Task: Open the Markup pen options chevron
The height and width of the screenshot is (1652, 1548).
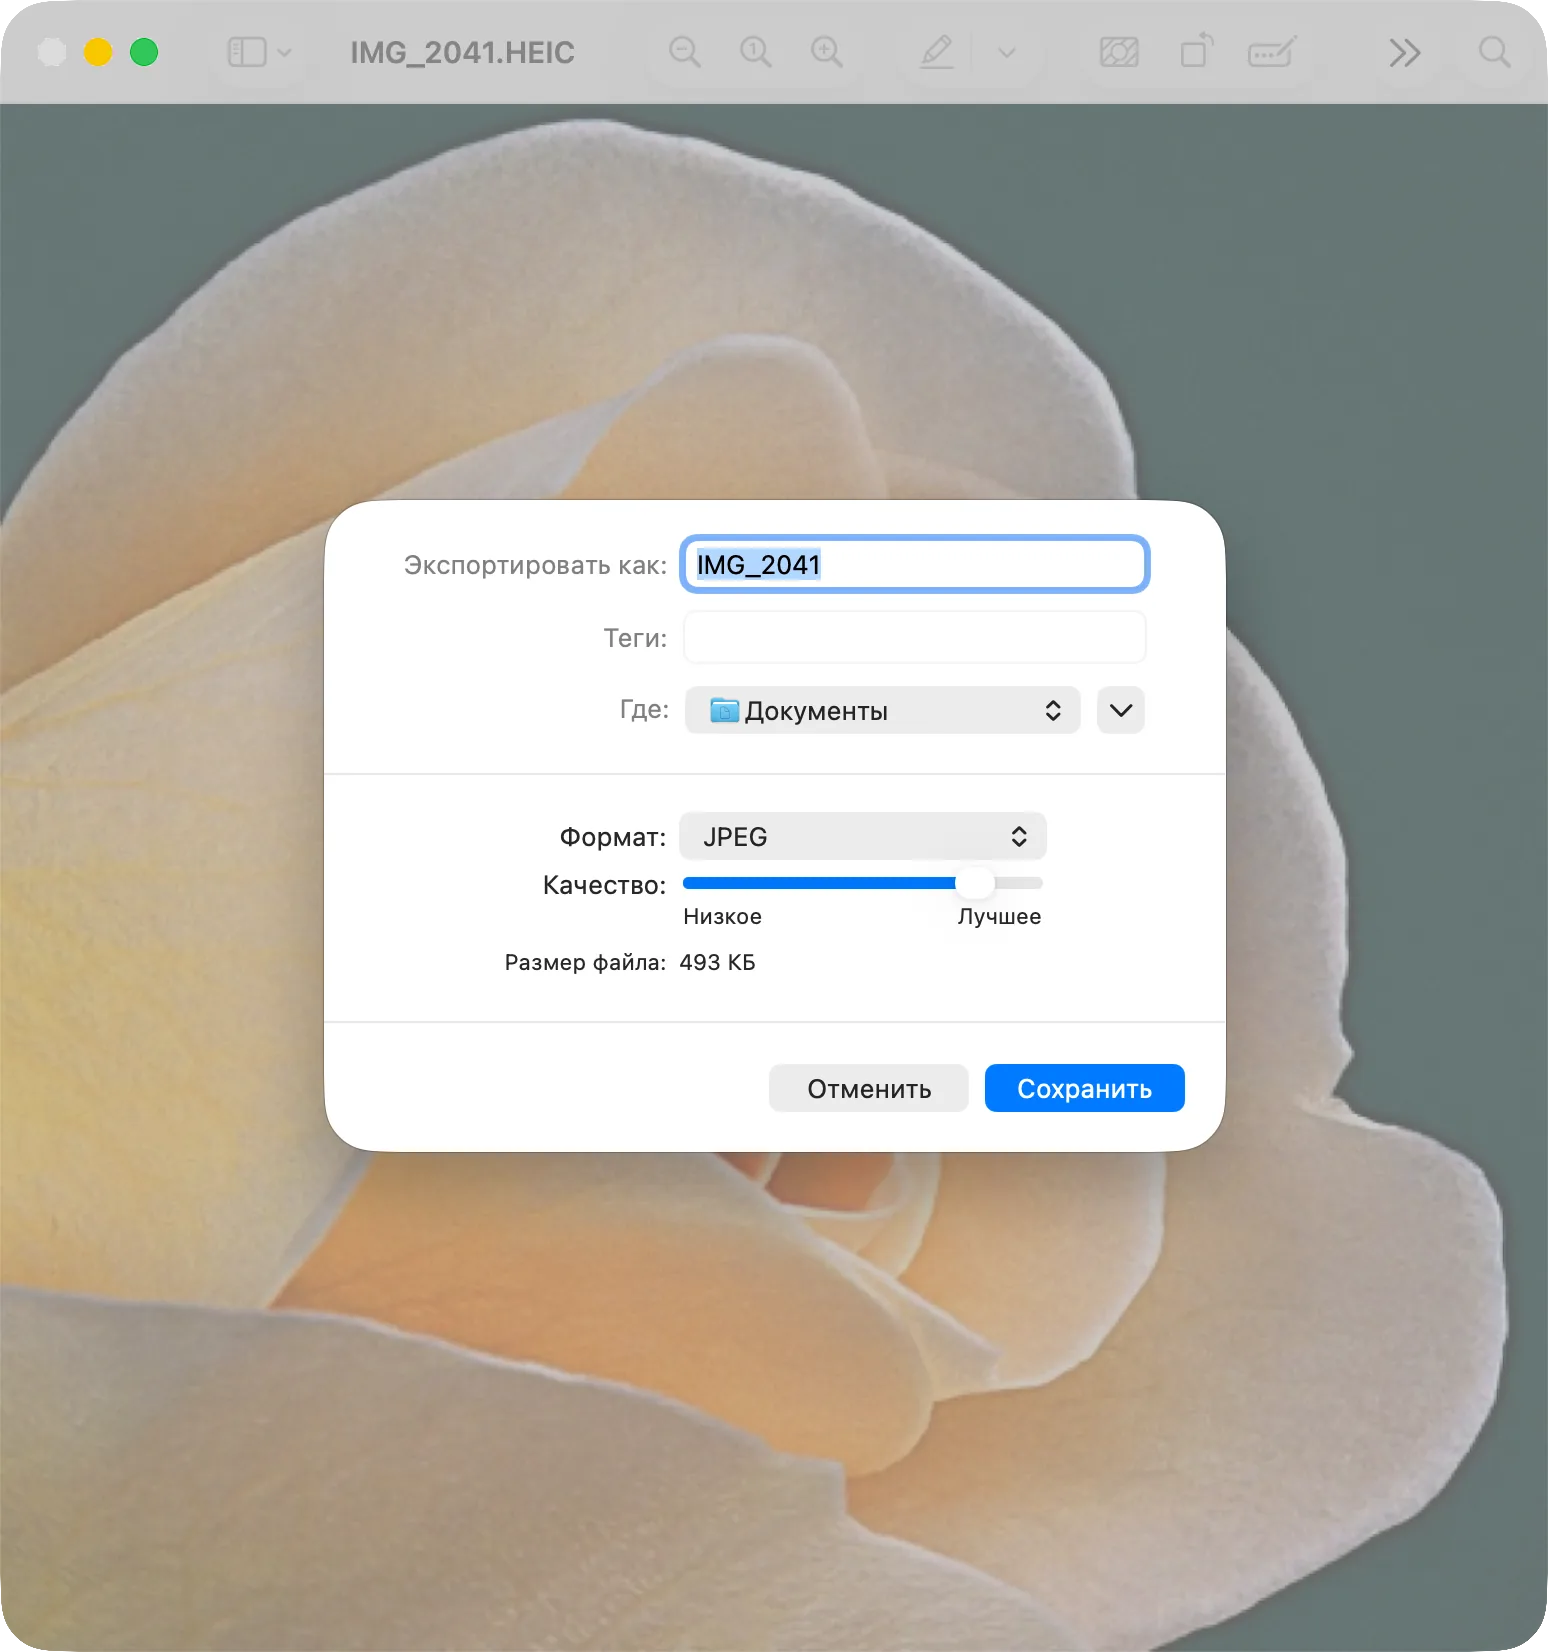Action: 1007,52
